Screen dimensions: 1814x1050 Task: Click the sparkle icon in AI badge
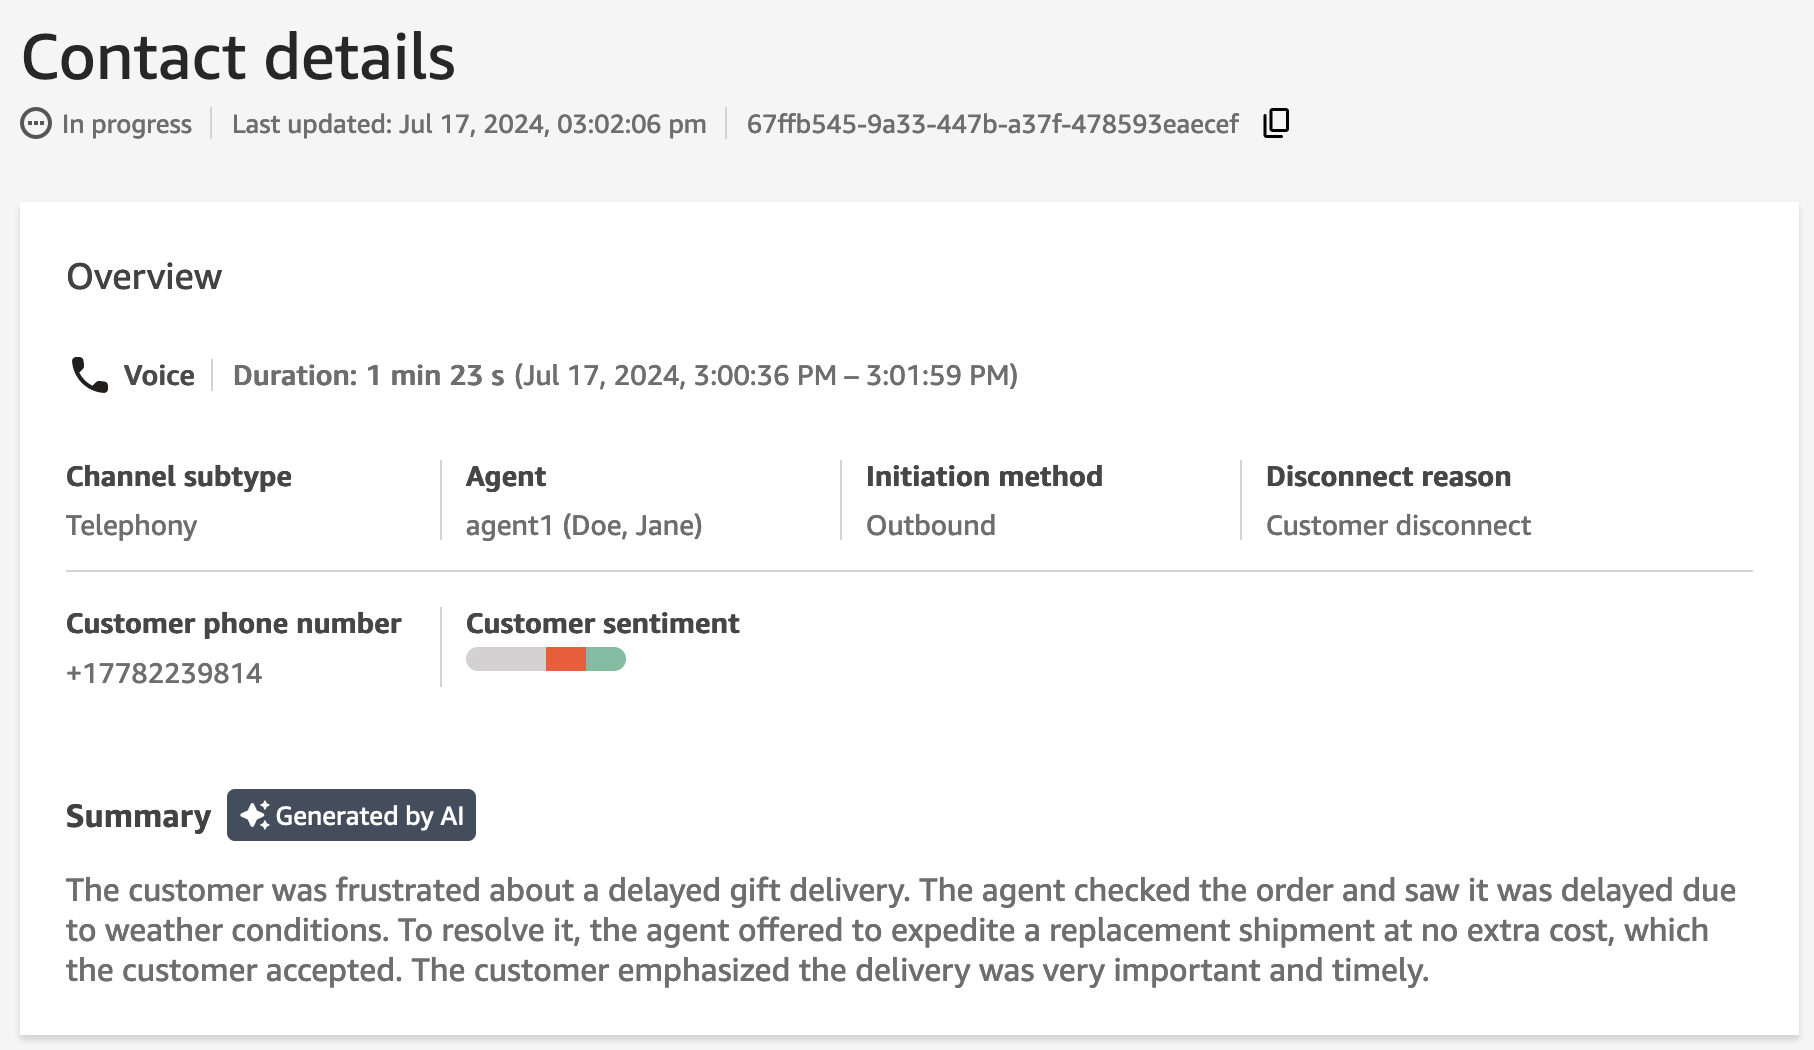(254, 815)
